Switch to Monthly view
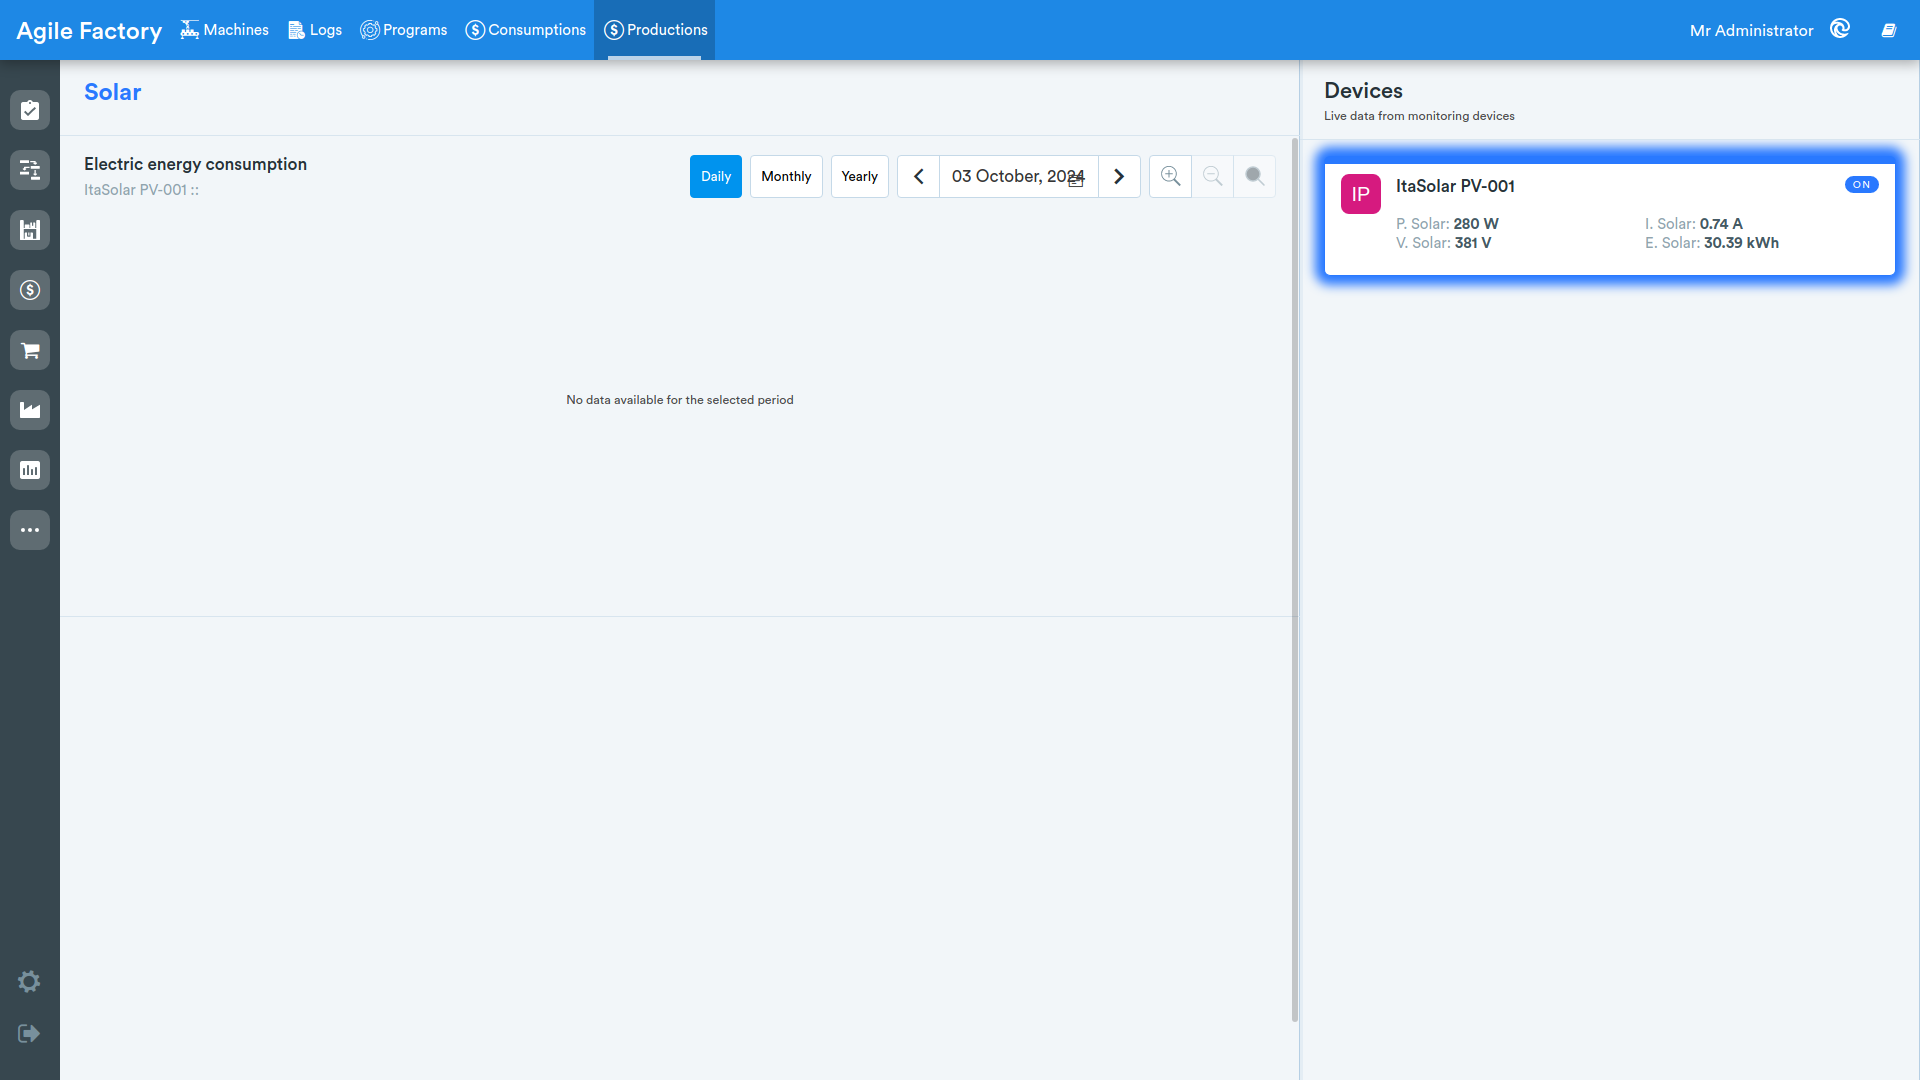This screenshot has height=1080, width=1920. [x=786, y=176]
